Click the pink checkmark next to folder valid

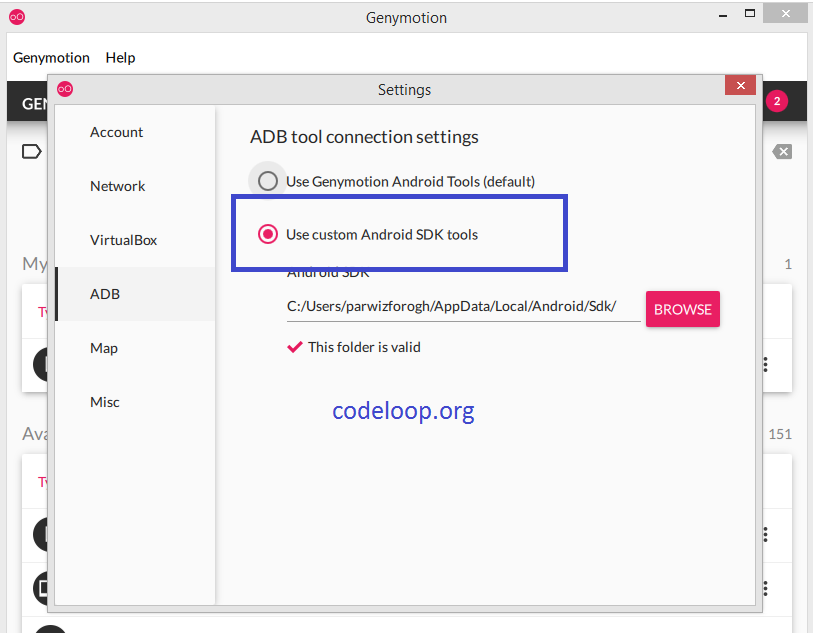coord(295,347)
